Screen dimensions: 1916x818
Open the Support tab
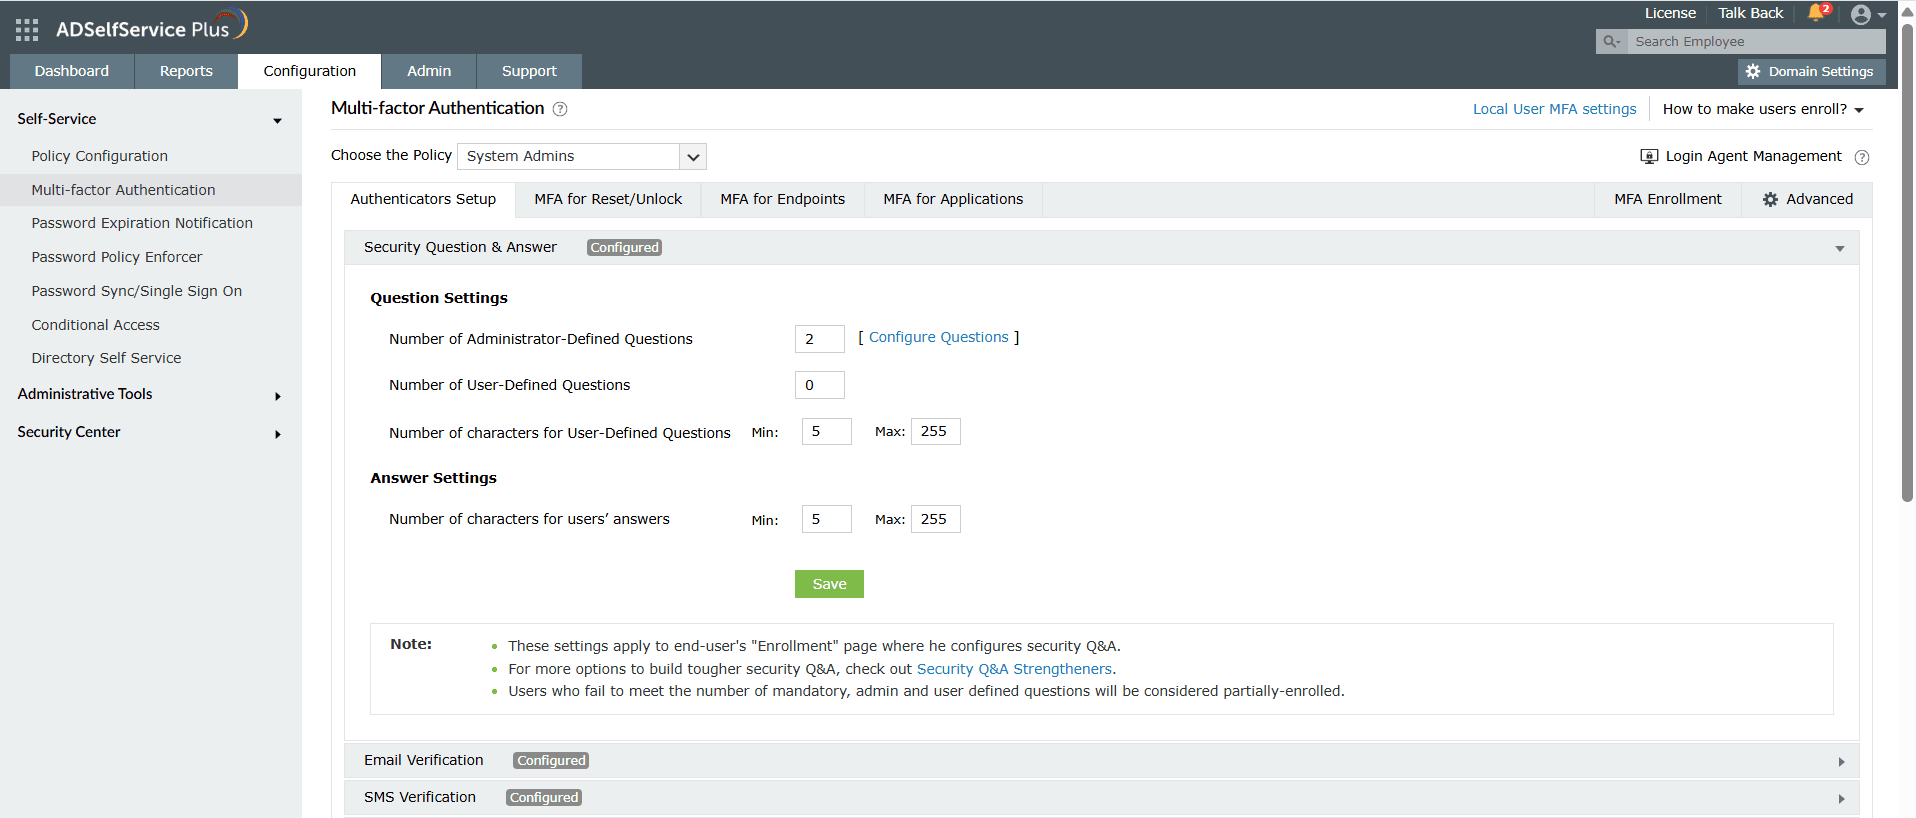(529, 71)
